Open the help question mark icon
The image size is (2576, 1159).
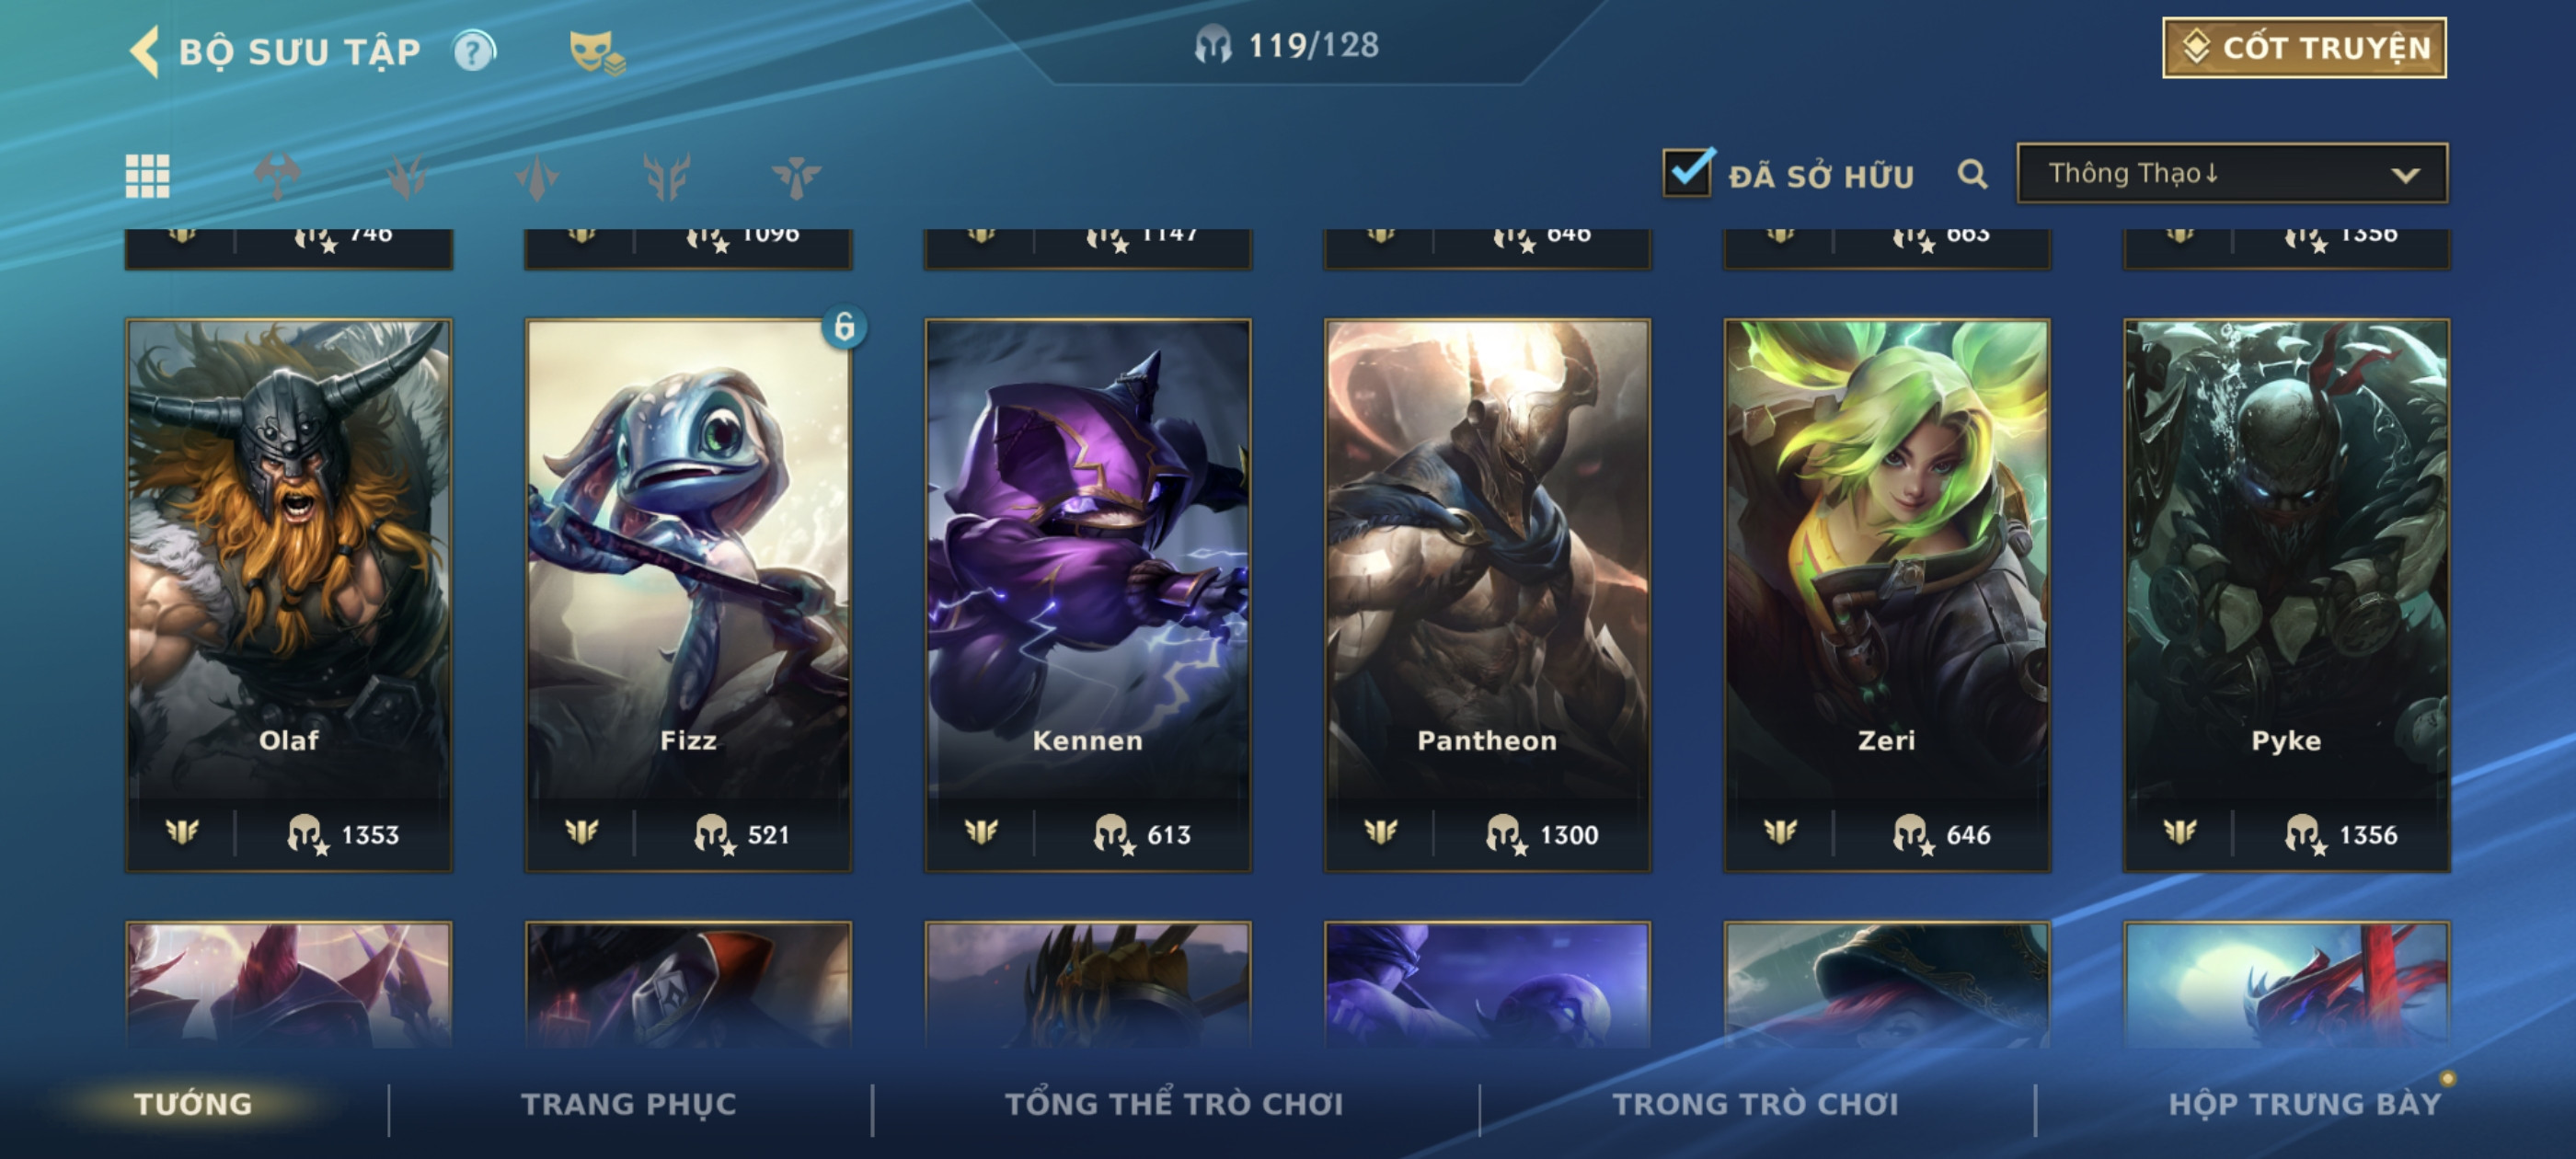474,51
